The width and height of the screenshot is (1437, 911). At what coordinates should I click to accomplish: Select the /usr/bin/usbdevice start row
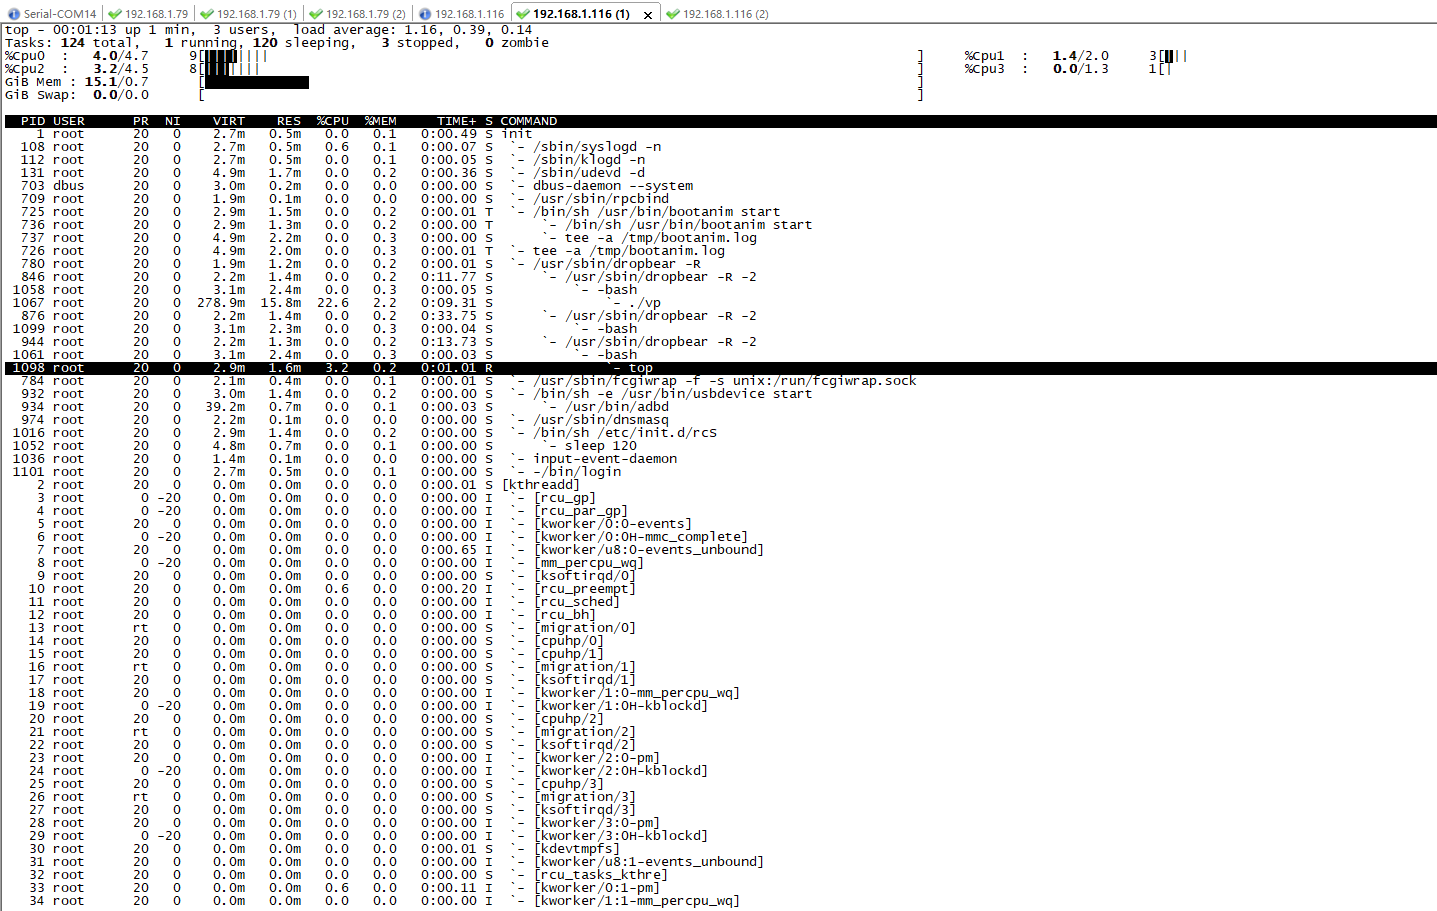pyautogui.click(x=720, y=394)
